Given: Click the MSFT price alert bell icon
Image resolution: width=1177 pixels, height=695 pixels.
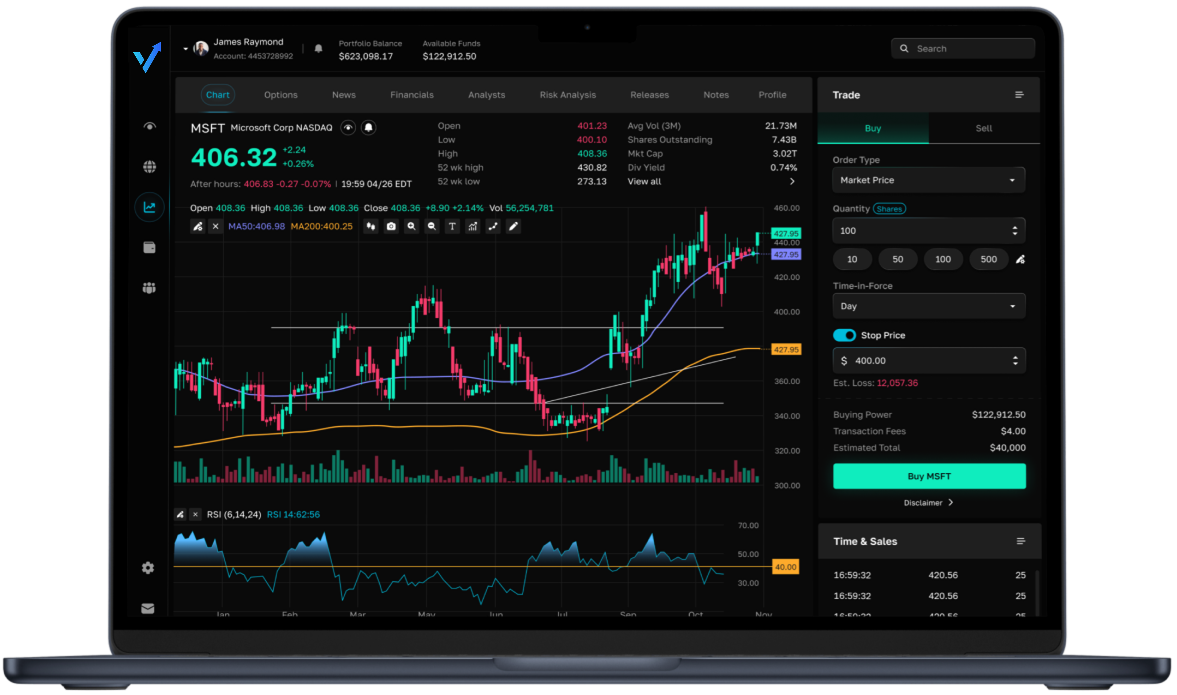Looking at the screenshot, I should 368,128.
